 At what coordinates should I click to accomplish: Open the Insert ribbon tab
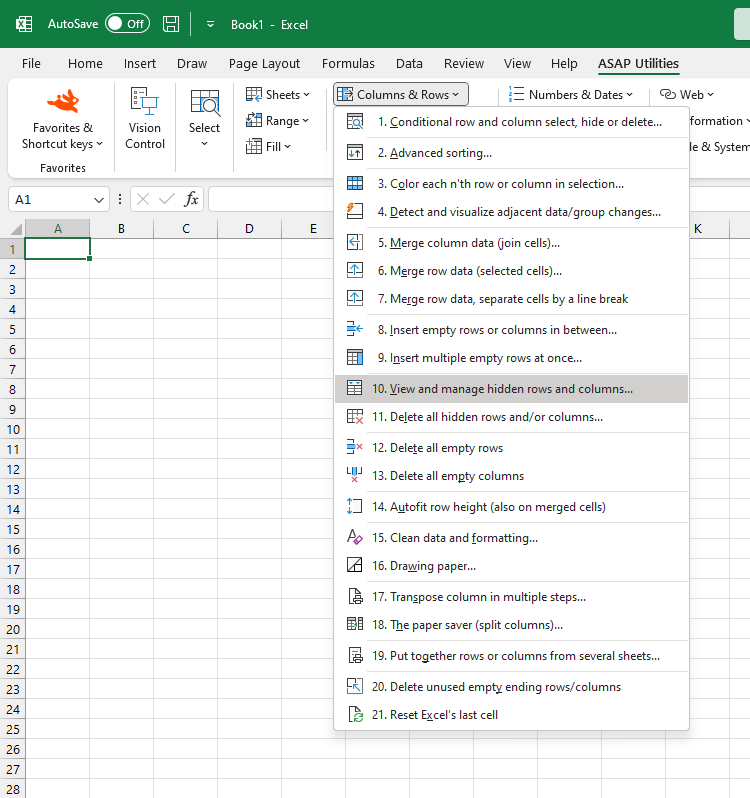139,64
